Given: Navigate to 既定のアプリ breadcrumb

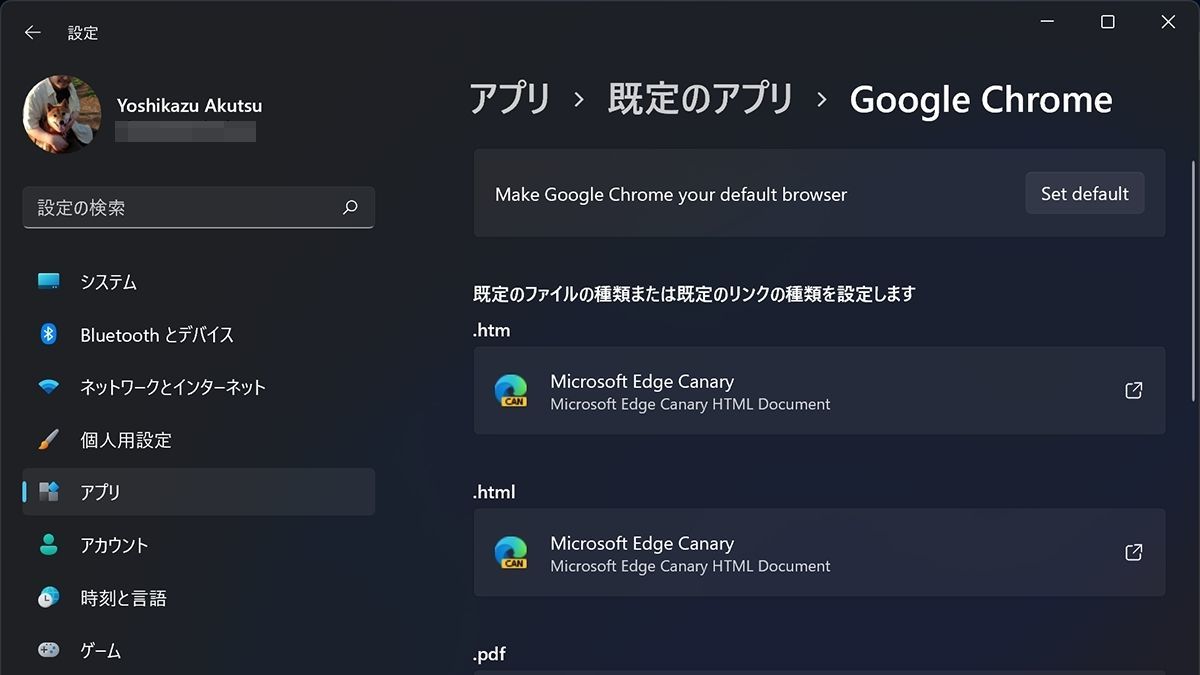Looking at the screenshot, I should click(x=700, y=99).
